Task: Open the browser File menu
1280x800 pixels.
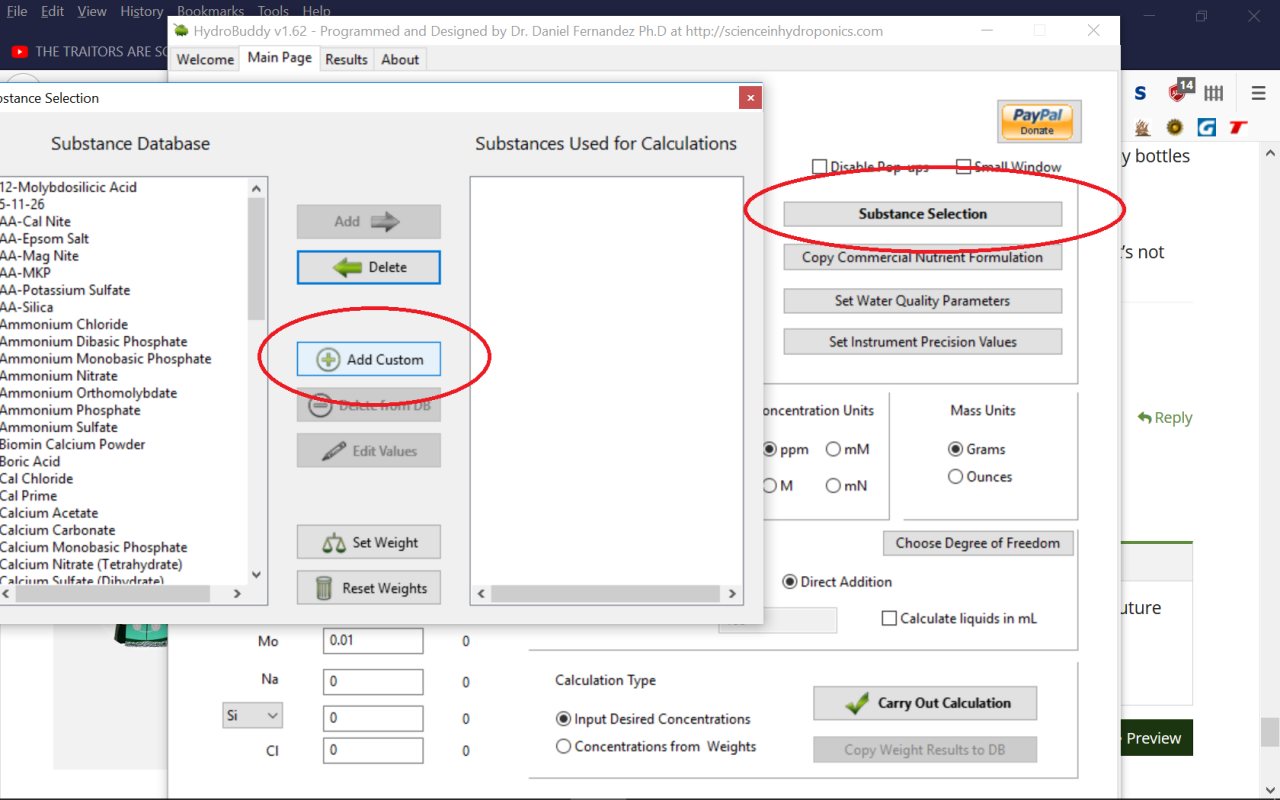Action: (17, 11)
